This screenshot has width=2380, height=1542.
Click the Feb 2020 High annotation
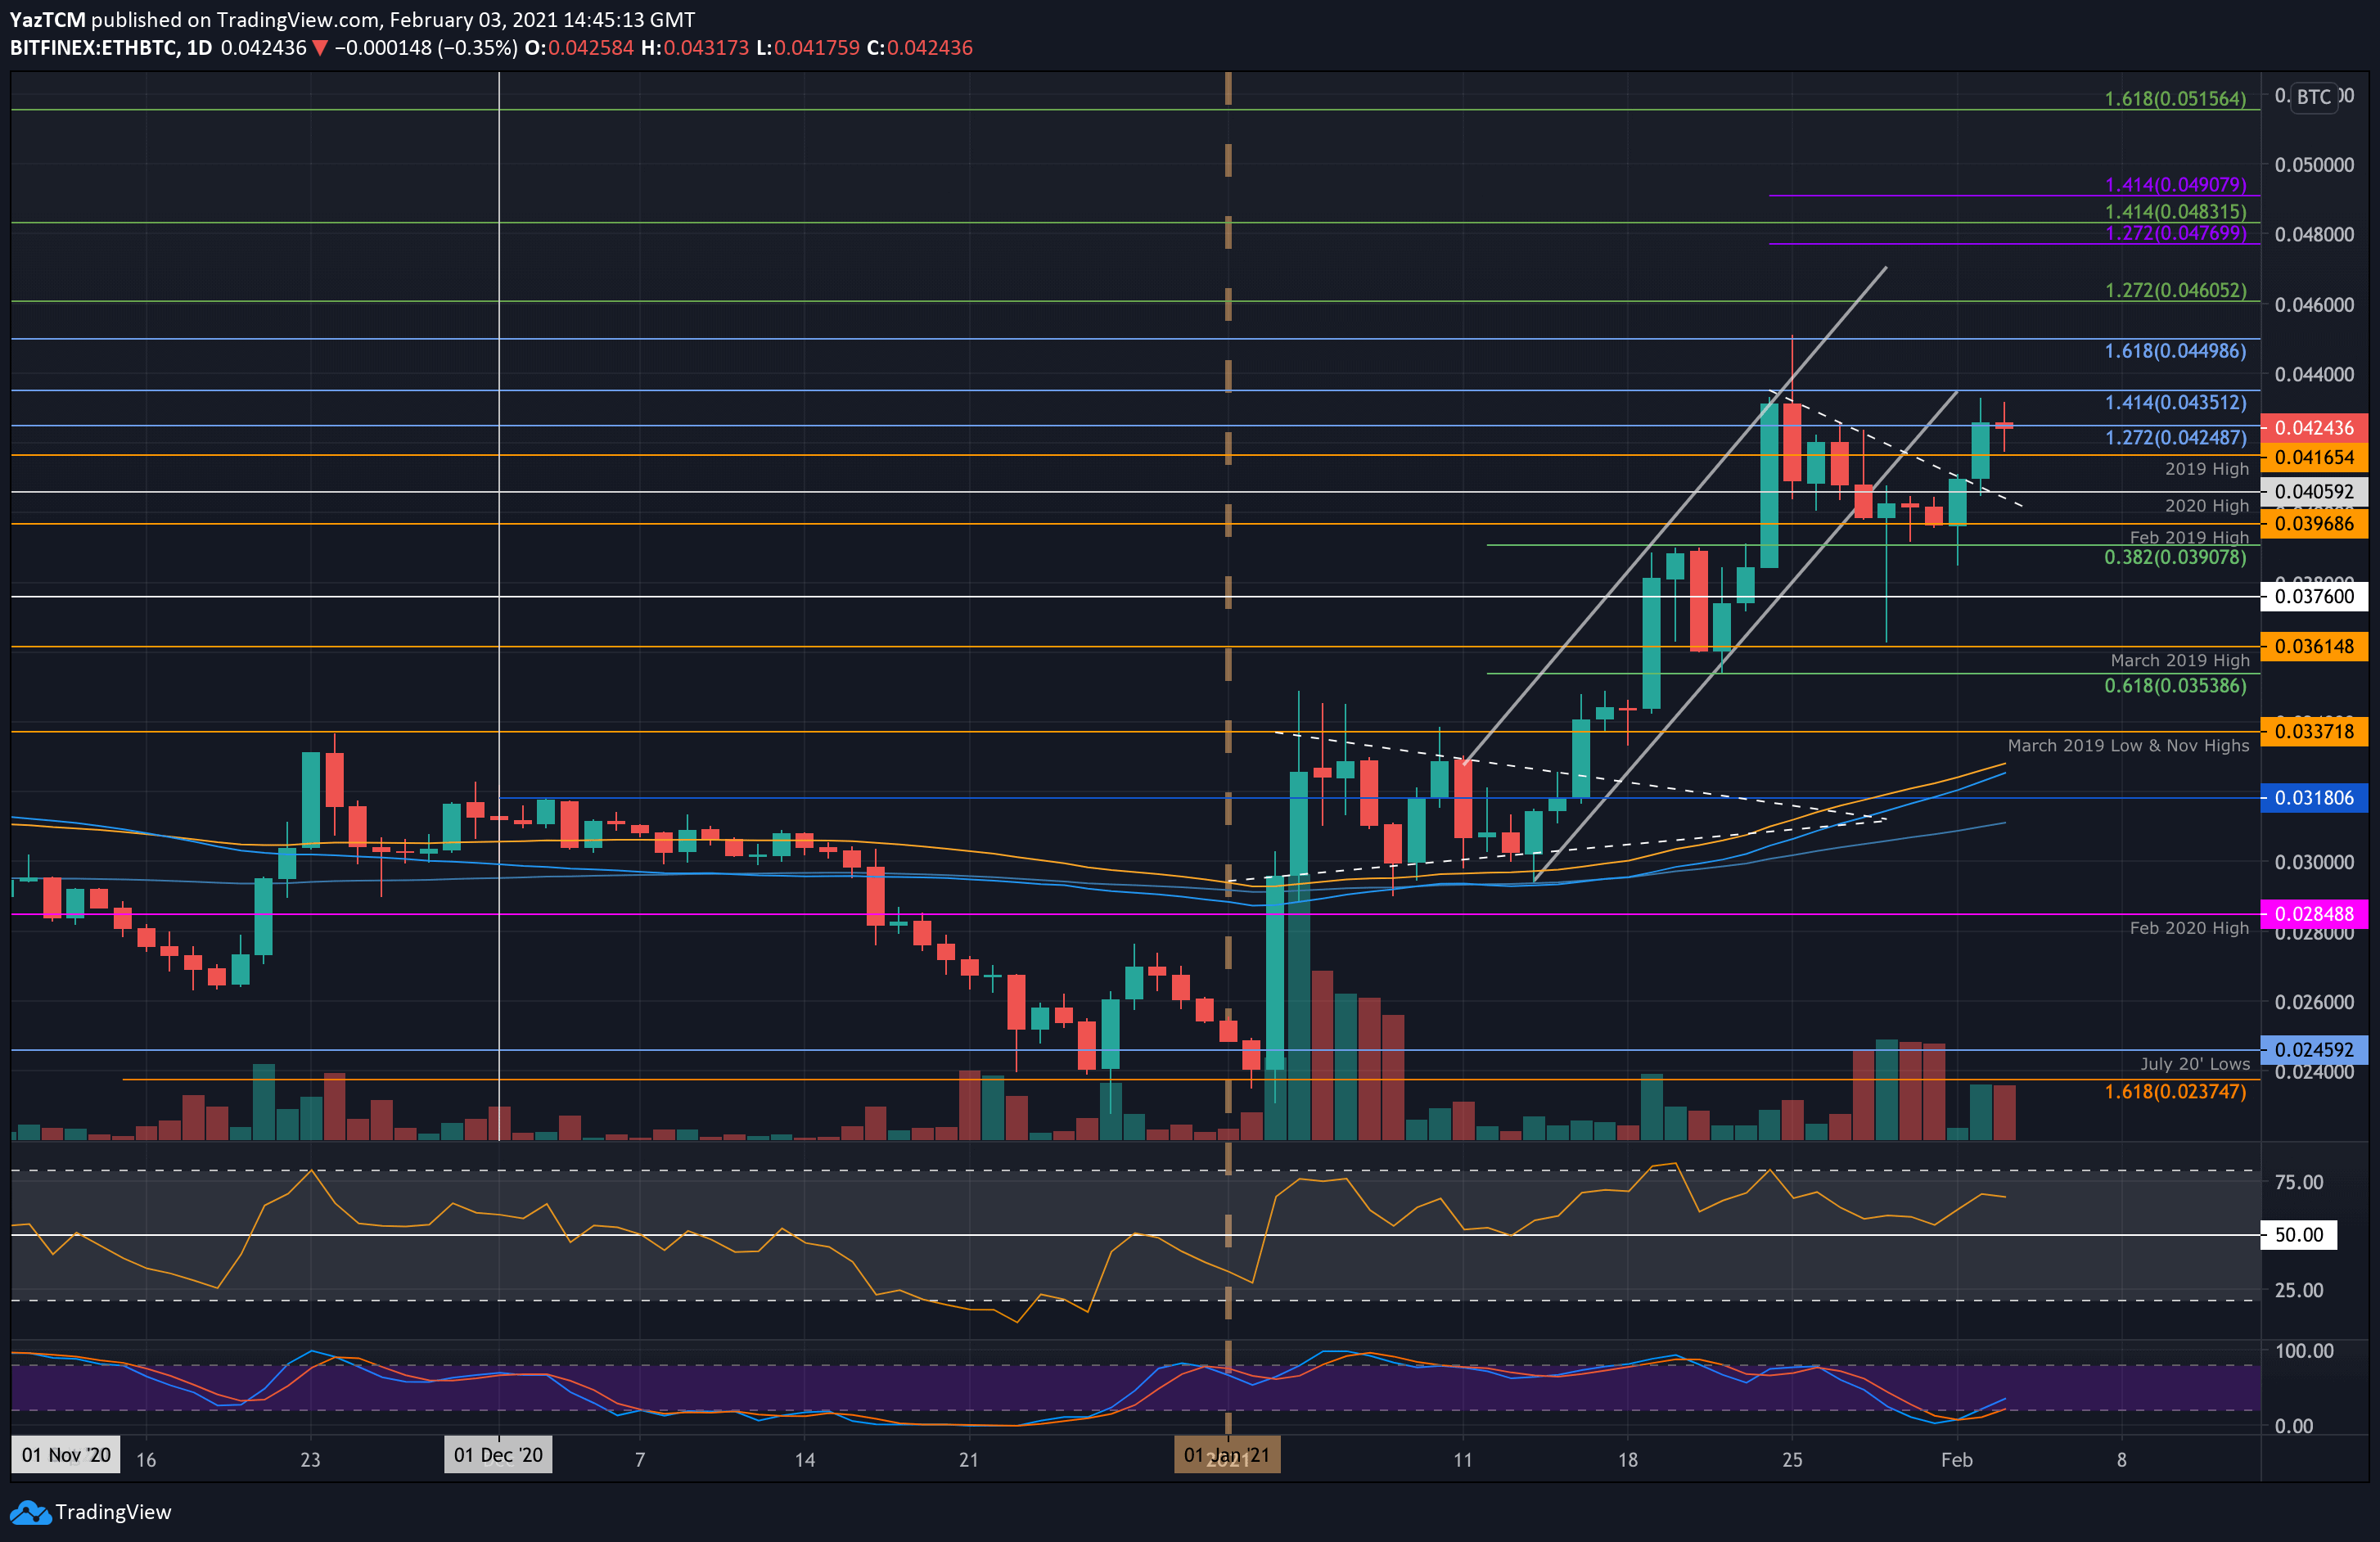pos(2189,929)
